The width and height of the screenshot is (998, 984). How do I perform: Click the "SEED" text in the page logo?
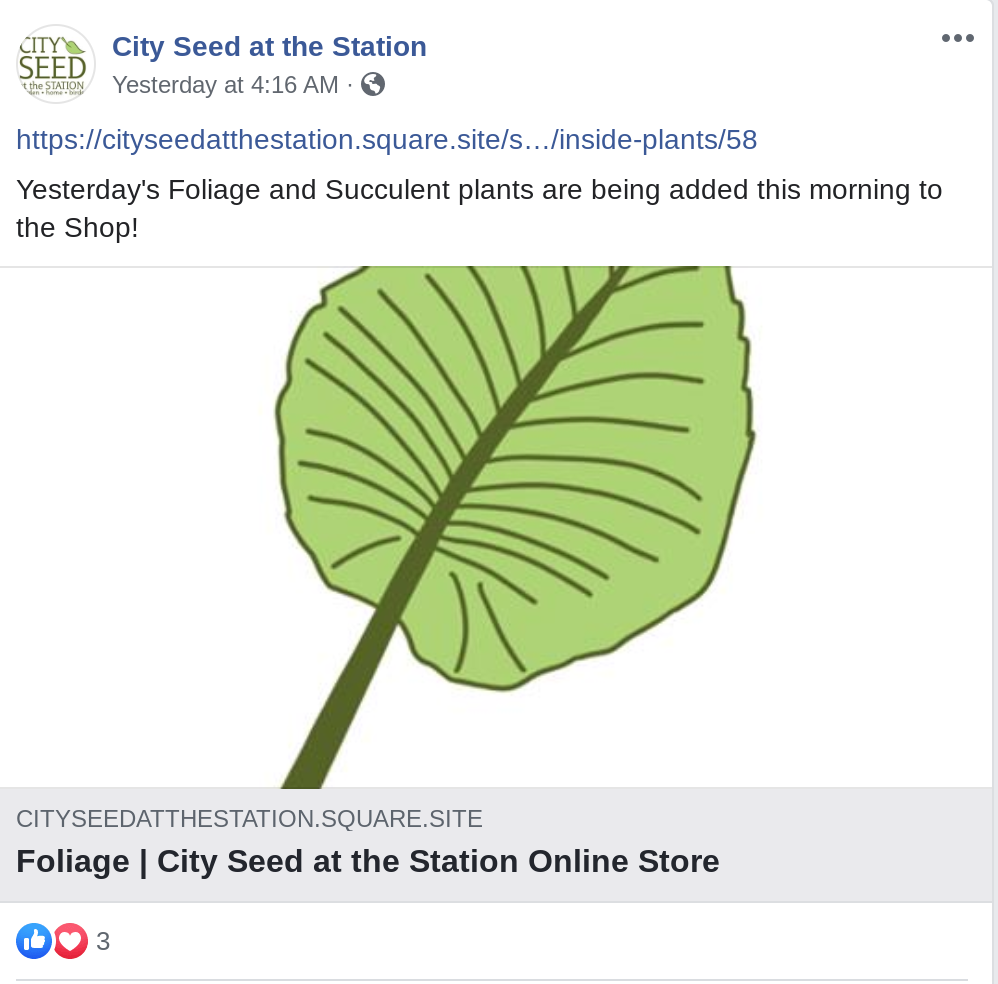coord(52,68)
